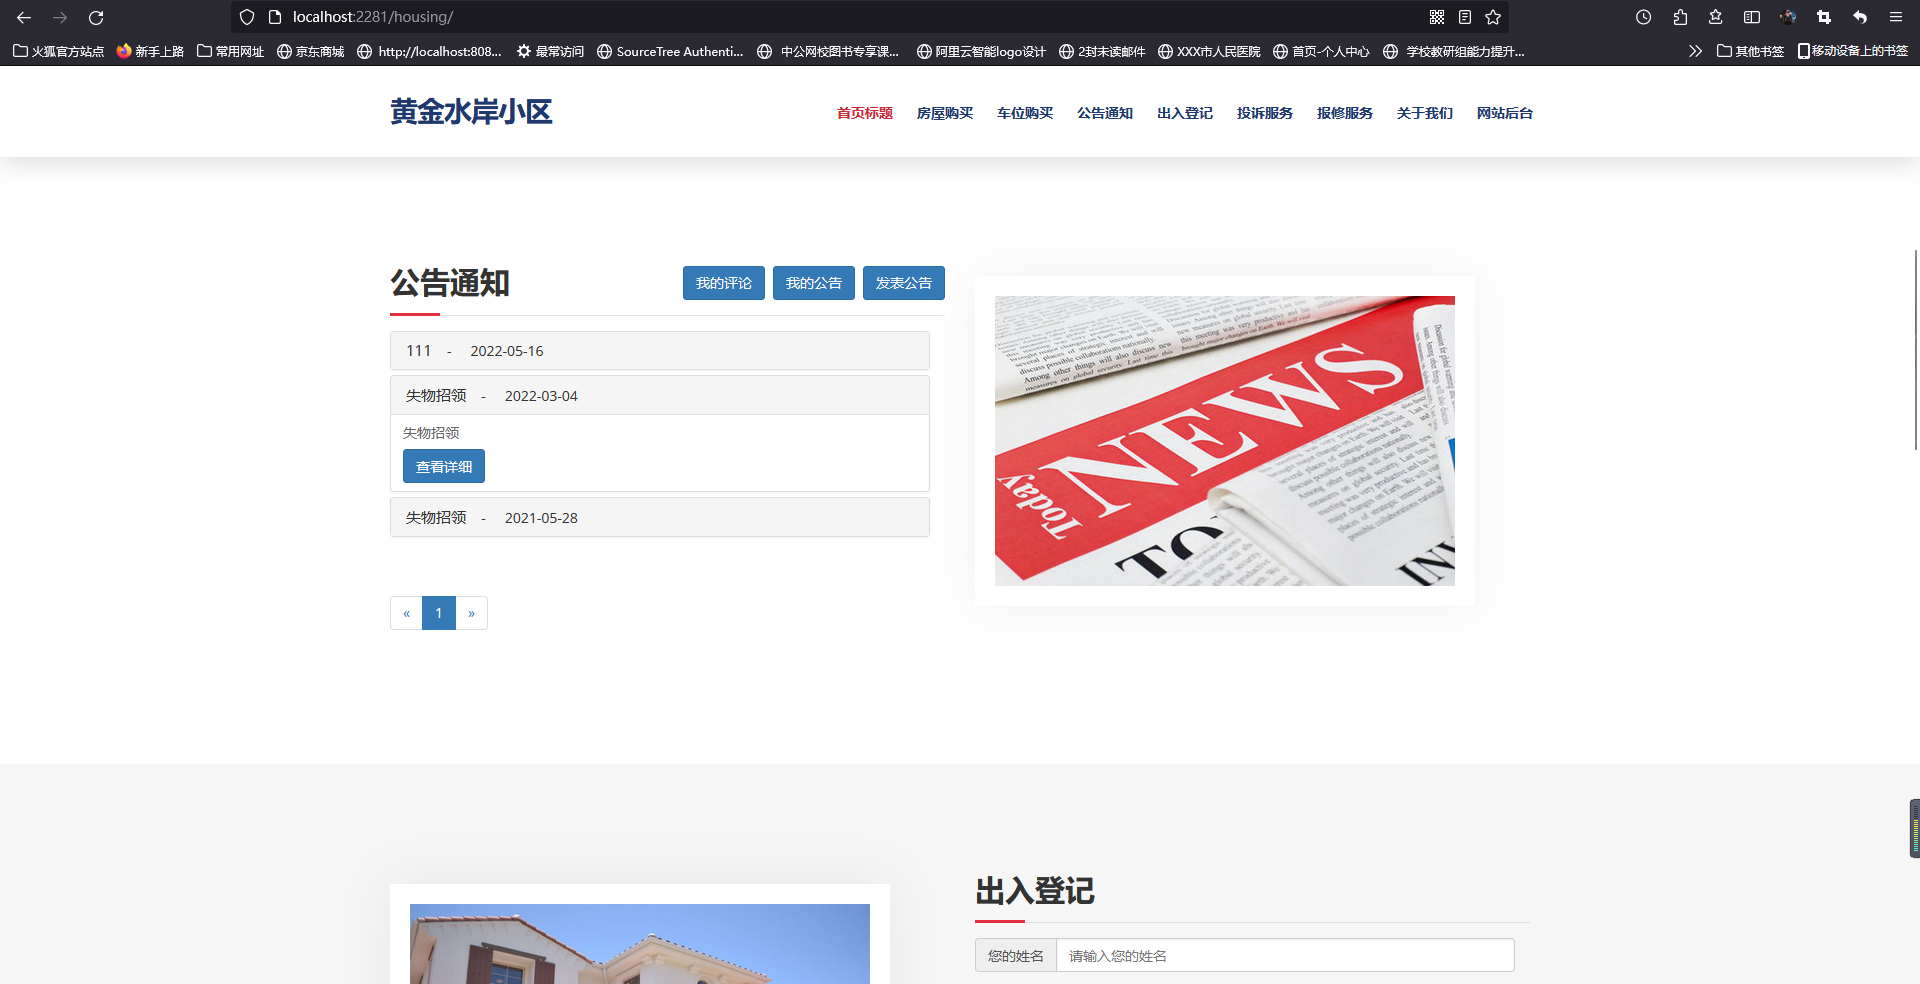Open the 出入登记 navigation item
This screenshot has height=984, width=1920.
point(1184,113)
